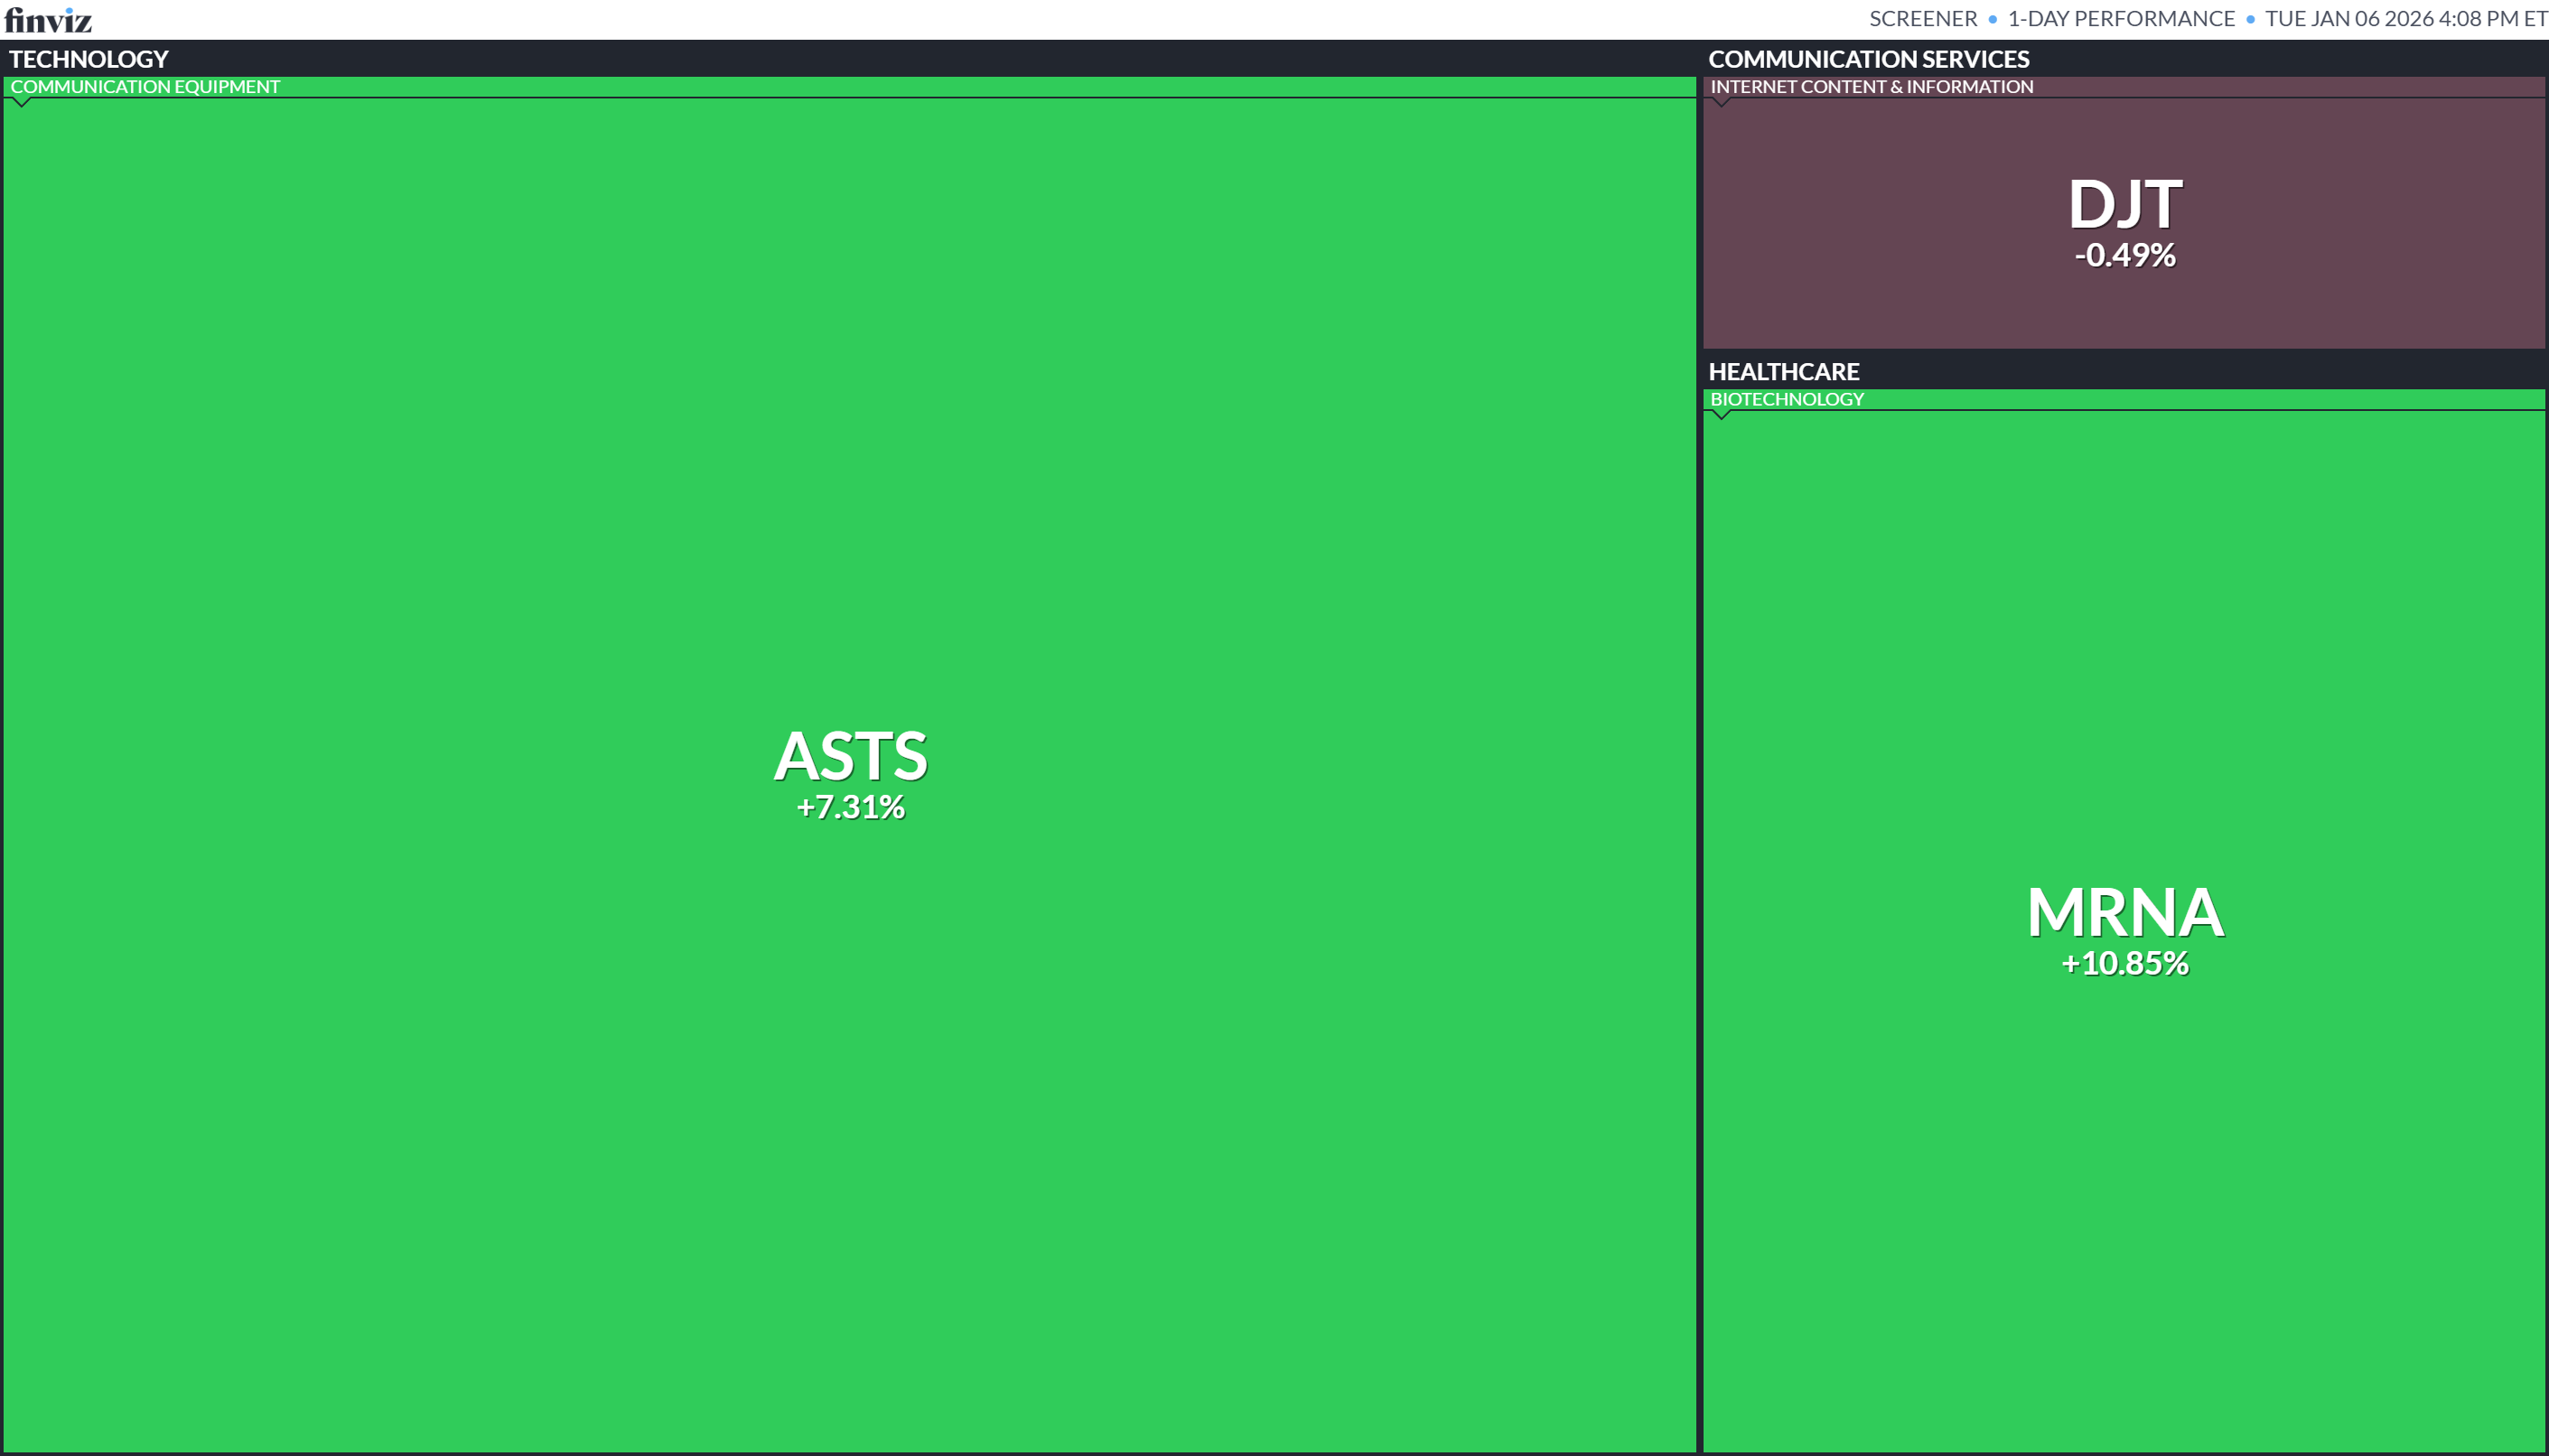Click blue dot between Screener and 1-Day Performance
This screenshot has width=2549, height=1456.
click(1992, 19)
